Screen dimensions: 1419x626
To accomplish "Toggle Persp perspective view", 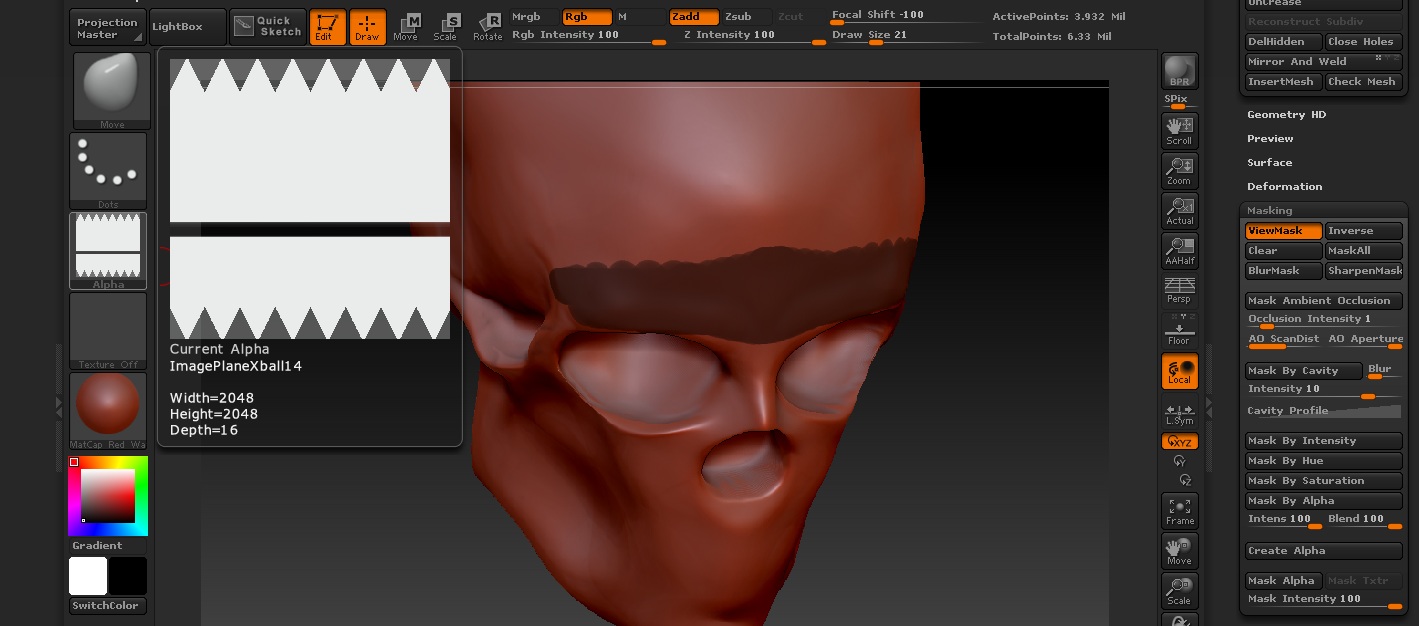I will pyautogui.click(x=1179, y=290).
